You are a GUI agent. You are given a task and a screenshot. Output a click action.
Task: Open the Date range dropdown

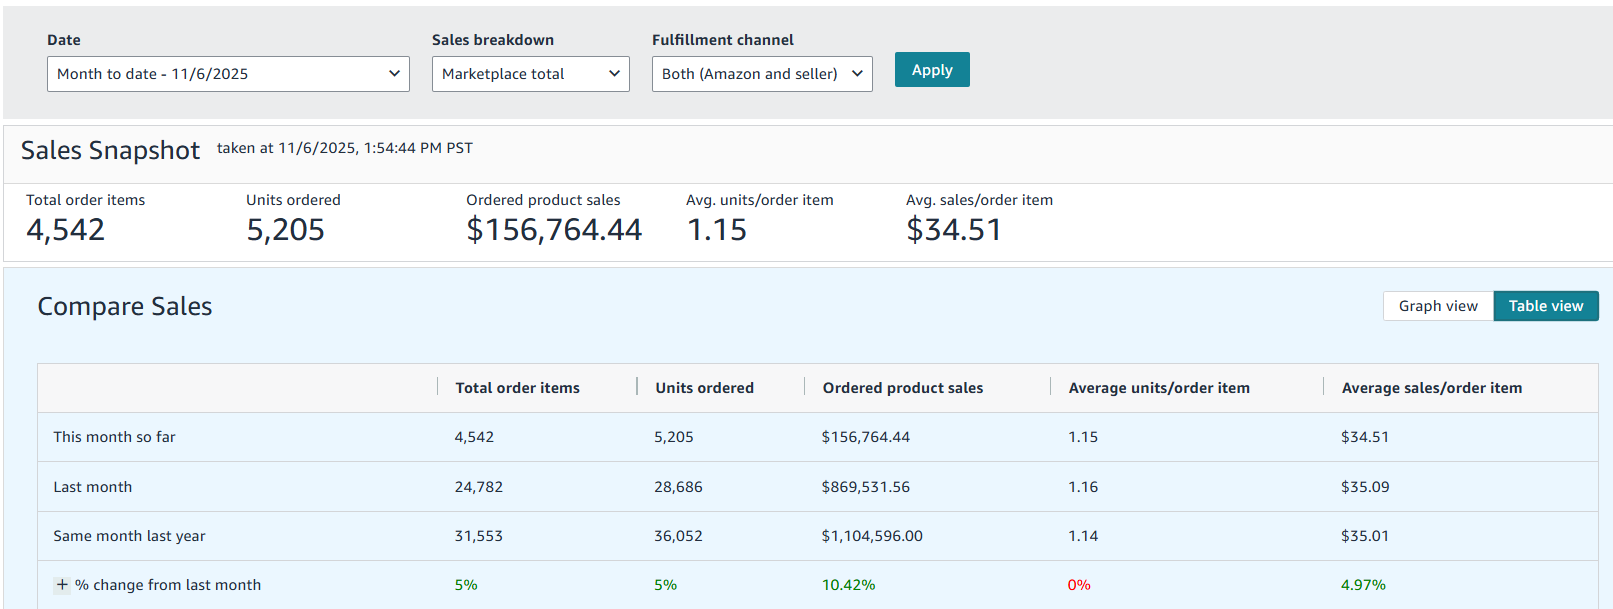[227, 74]
